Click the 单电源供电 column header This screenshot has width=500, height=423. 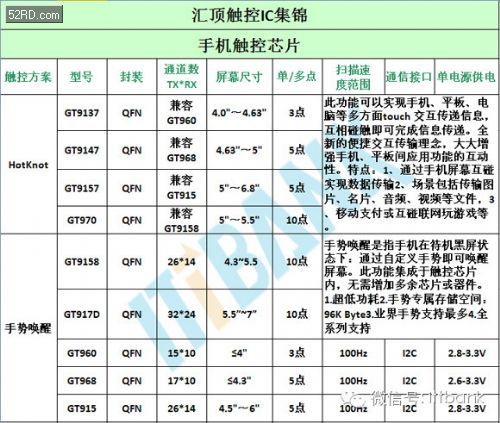point(467,77)
